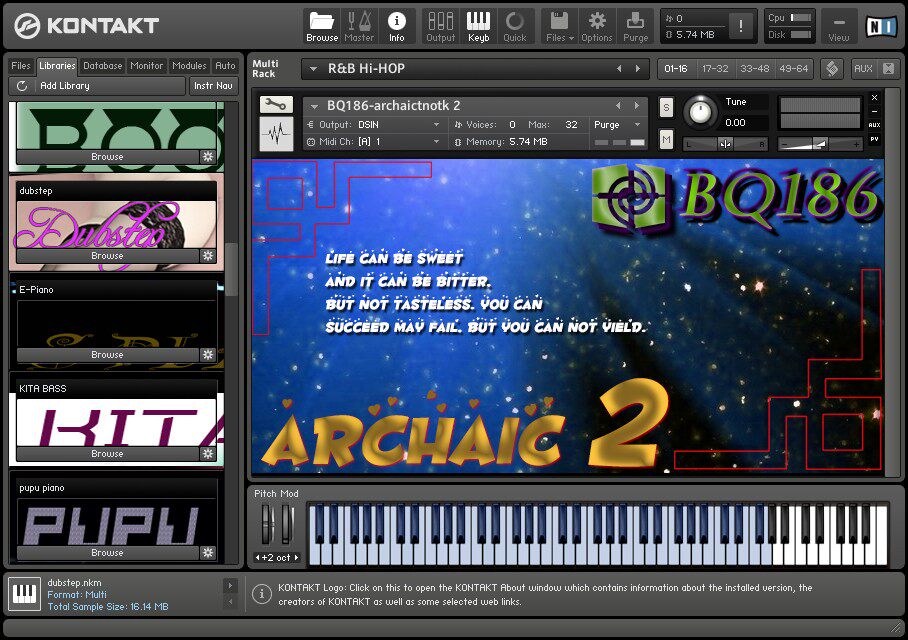Minimize instrument header with minus button
The height and width of the screenshot is (640, 908).
point(874,111)
